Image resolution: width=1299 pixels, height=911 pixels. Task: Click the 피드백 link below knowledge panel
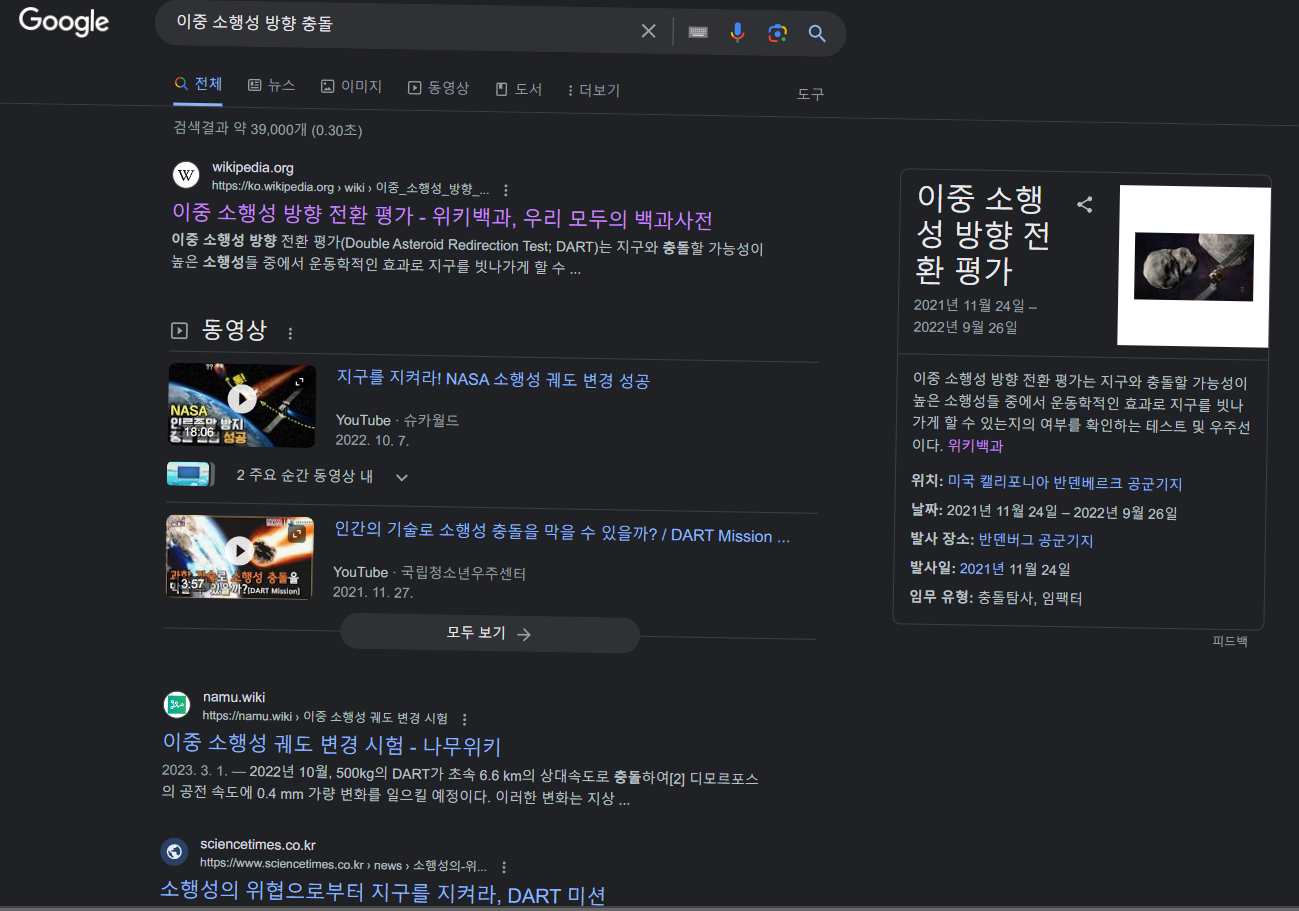click(x=1230, y=641)
